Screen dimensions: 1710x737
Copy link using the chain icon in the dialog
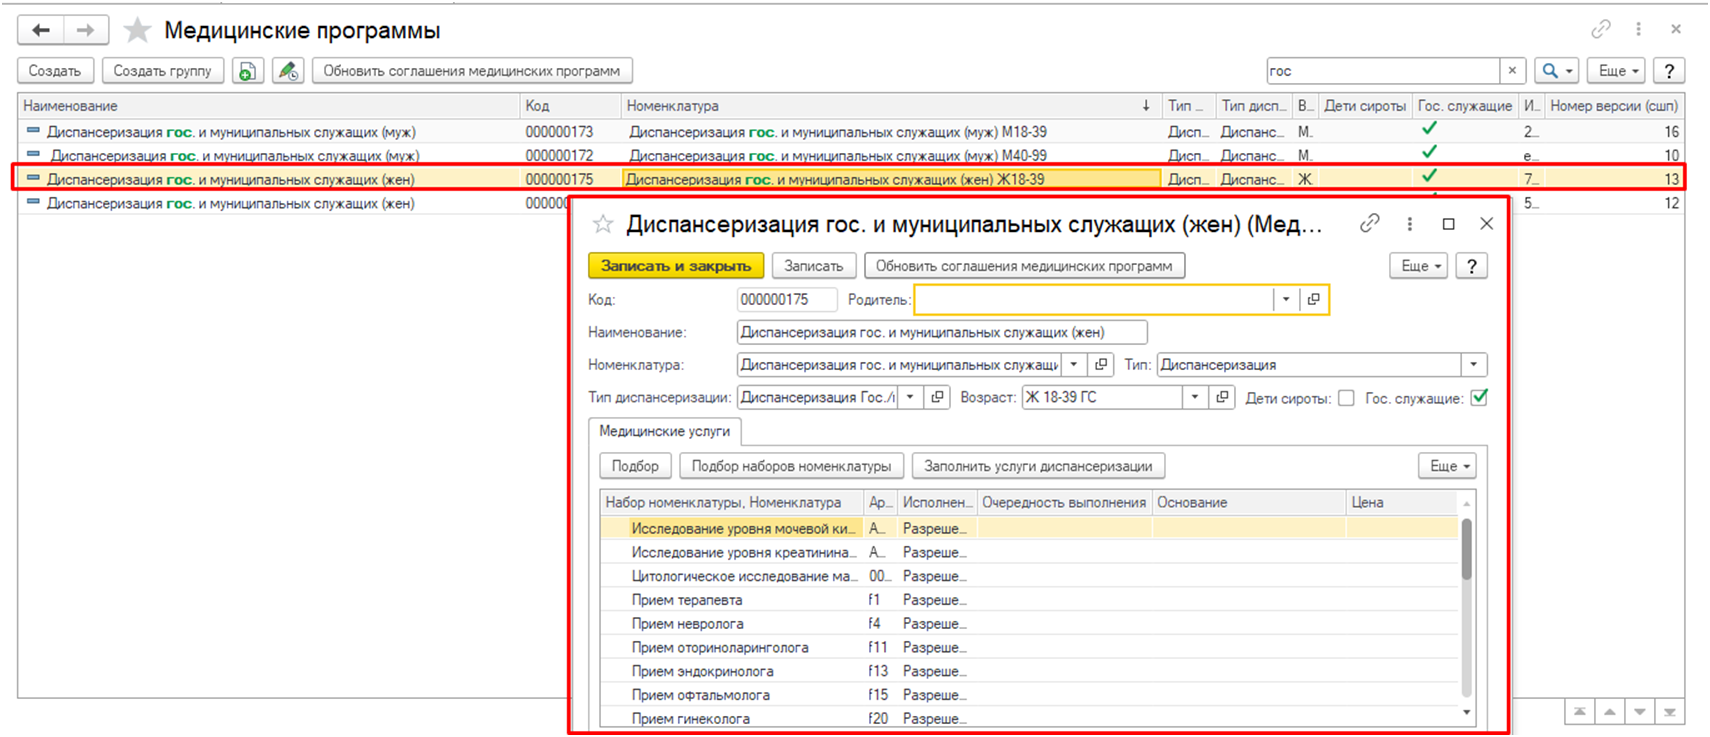[x=1370, y=224]
